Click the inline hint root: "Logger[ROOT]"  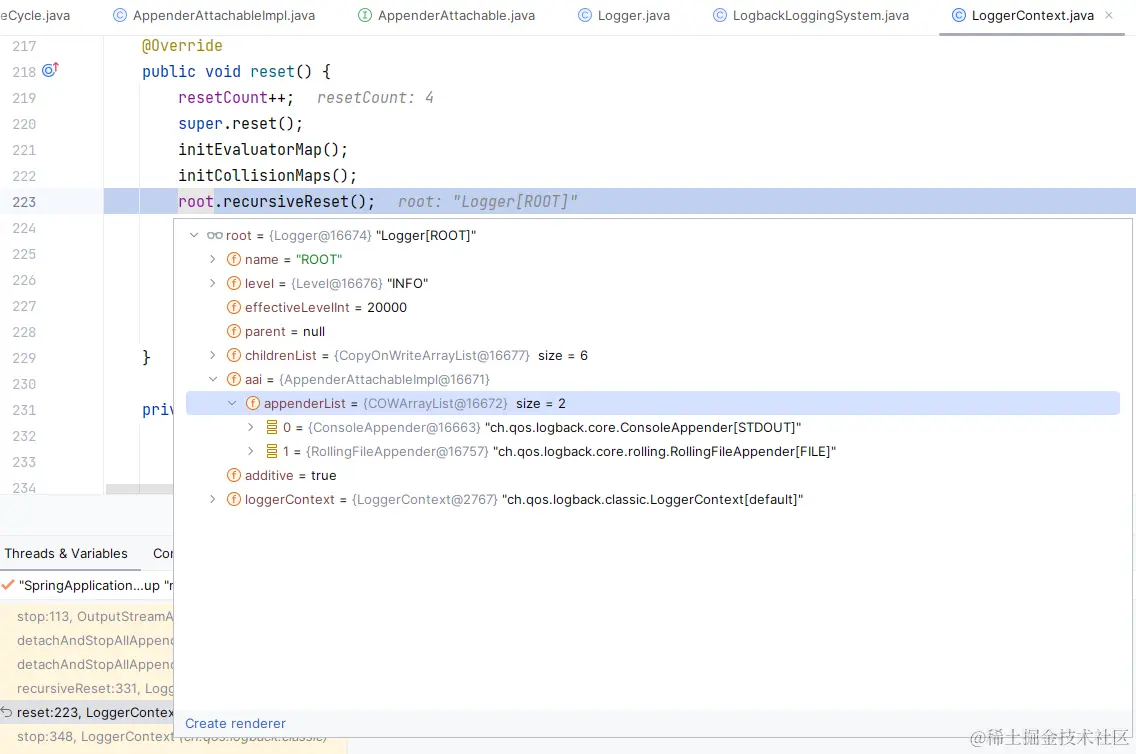[488, 201]
